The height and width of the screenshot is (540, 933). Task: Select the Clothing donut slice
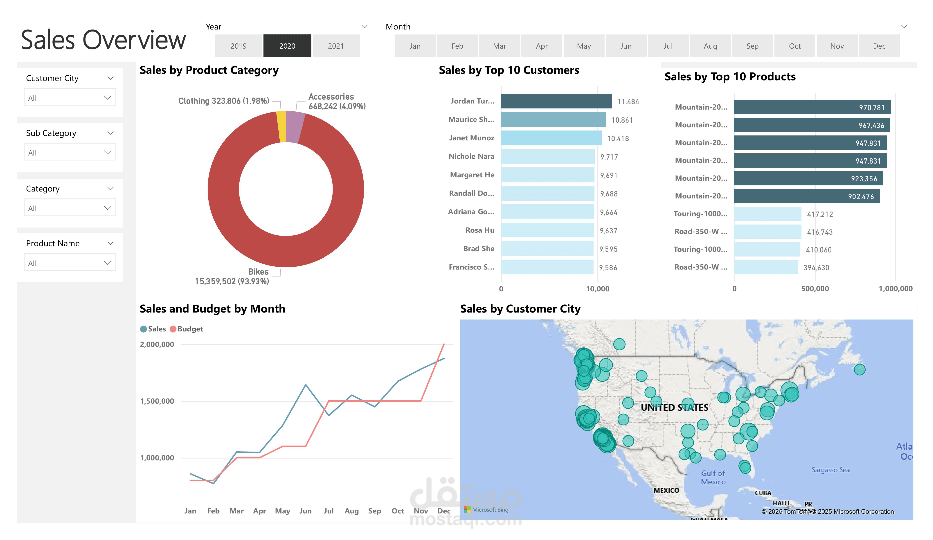[x=281, y=127]
